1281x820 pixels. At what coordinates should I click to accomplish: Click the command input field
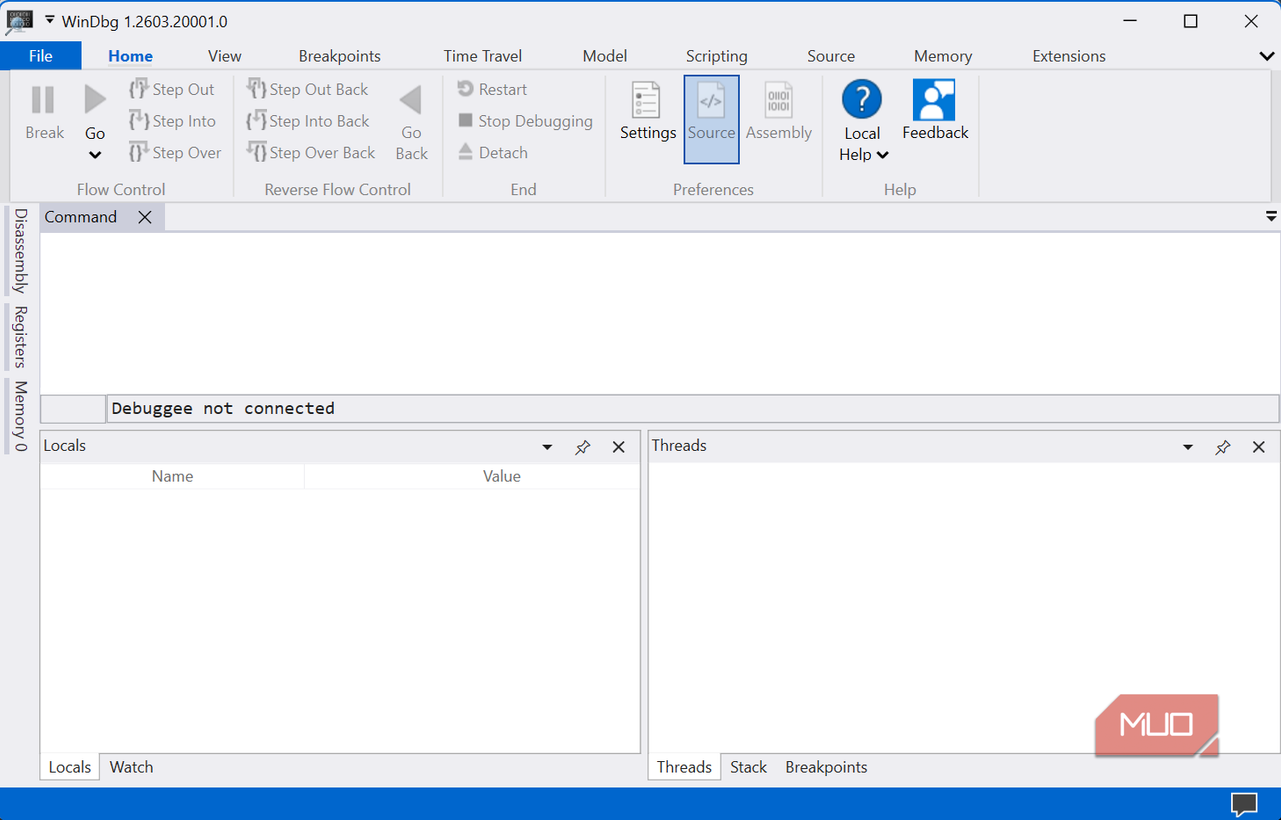click(x=692, y=409)
